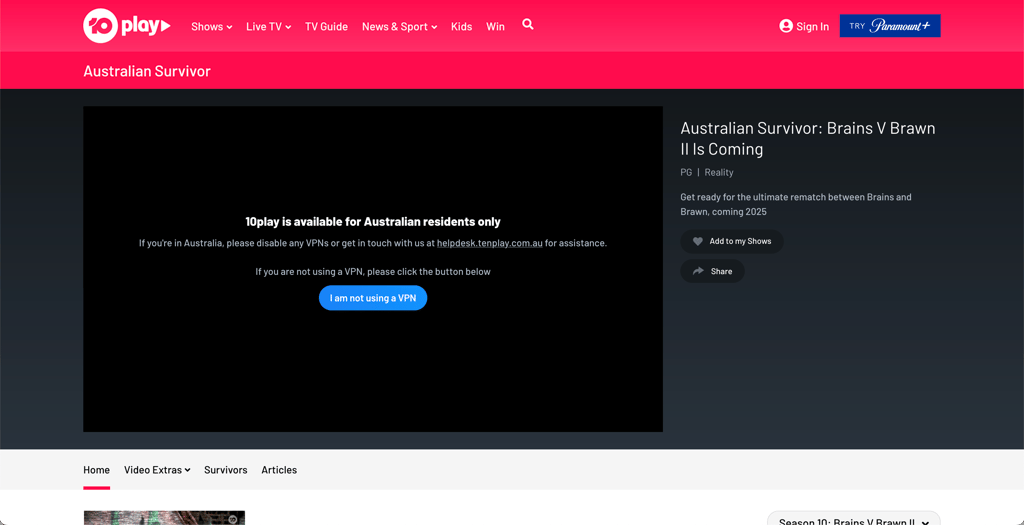Expand the News & Sport dropdown

tap(400, 27)
